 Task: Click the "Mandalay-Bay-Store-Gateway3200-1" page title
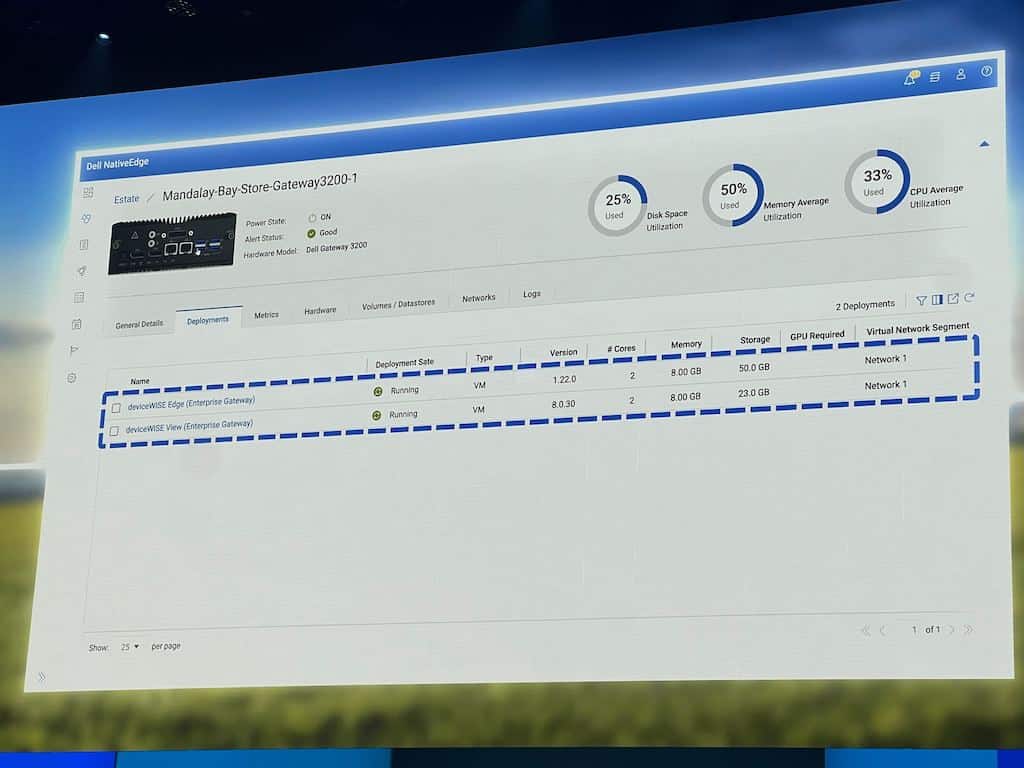[260, 187]
